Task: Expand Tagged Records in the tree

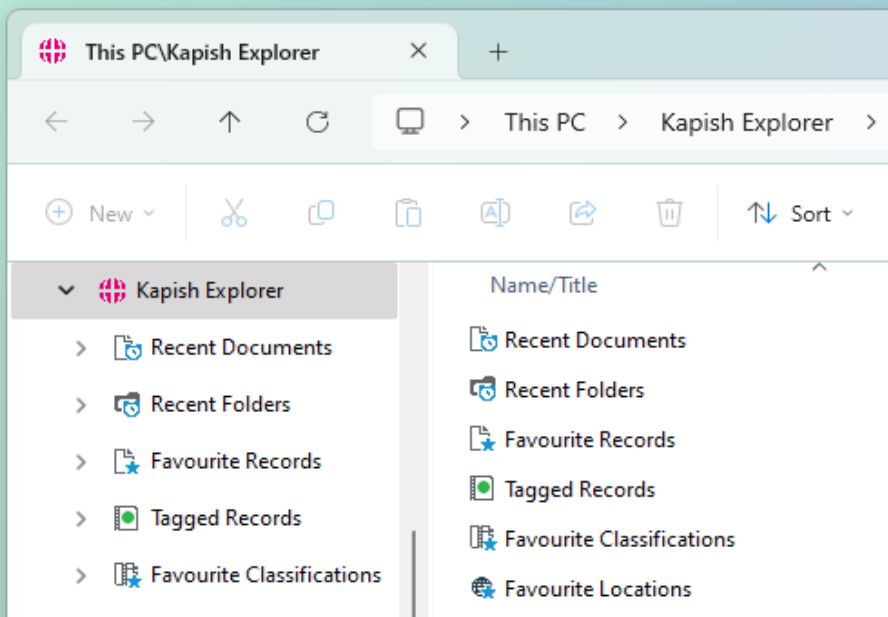Action: 81,518
